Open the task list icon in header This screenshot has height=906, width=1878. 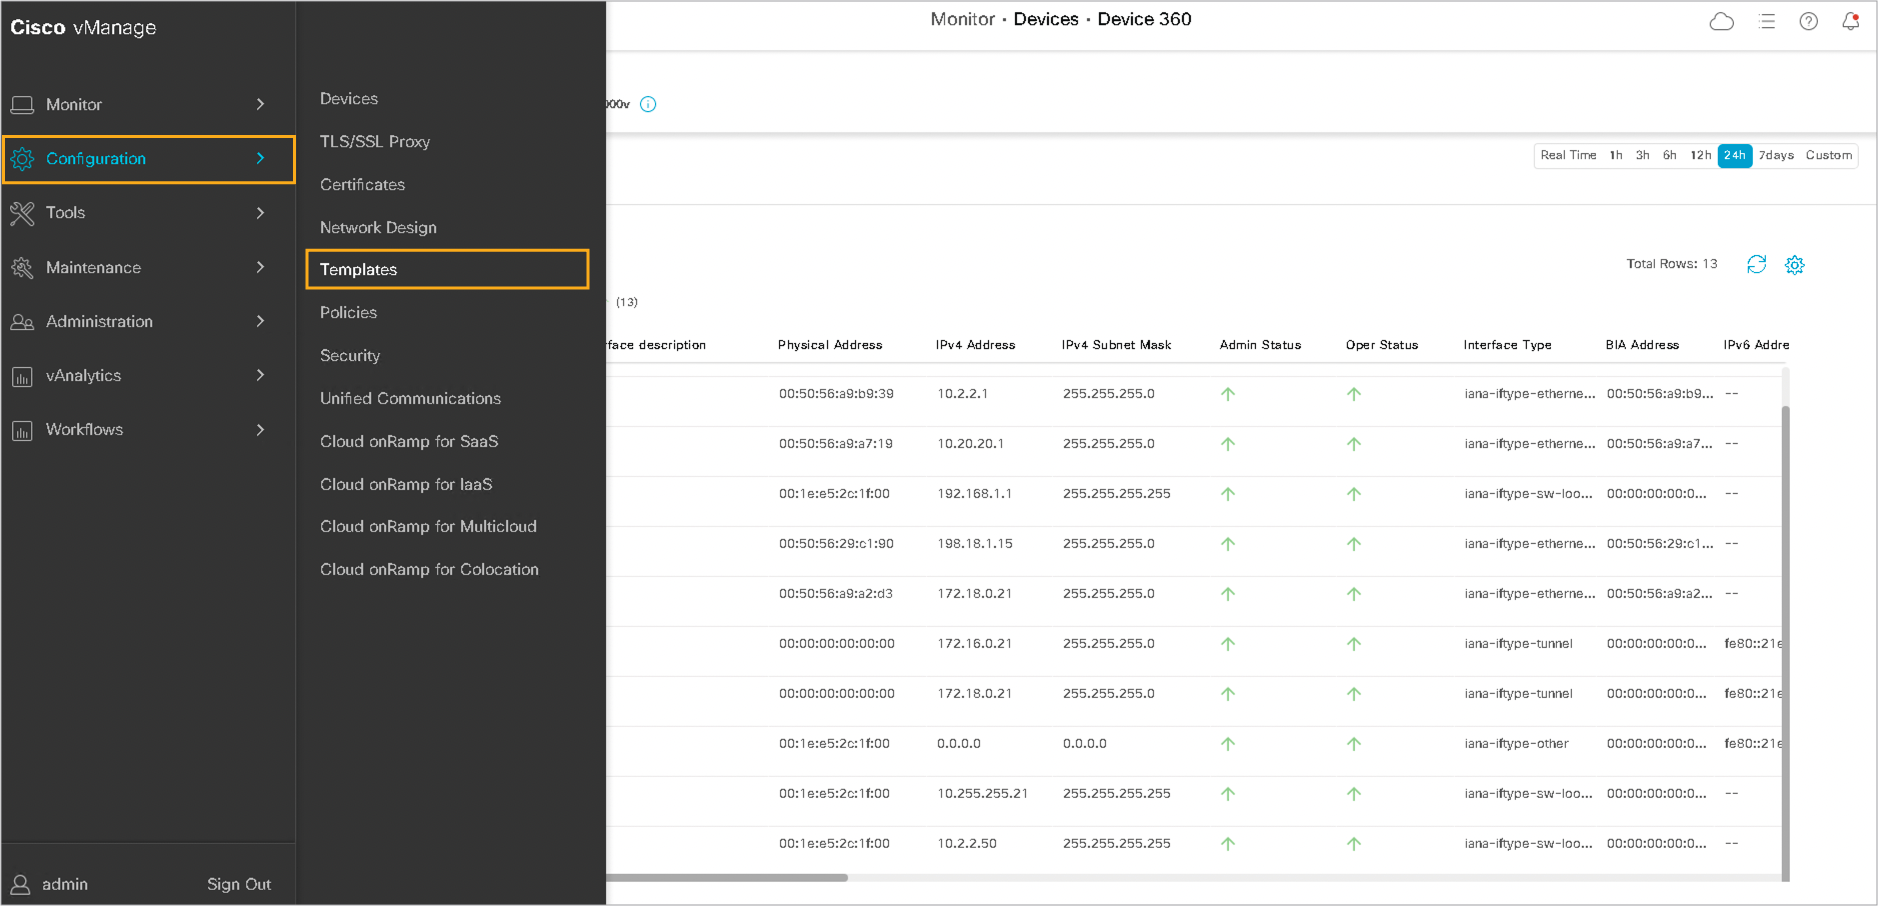pos(1767,21)
